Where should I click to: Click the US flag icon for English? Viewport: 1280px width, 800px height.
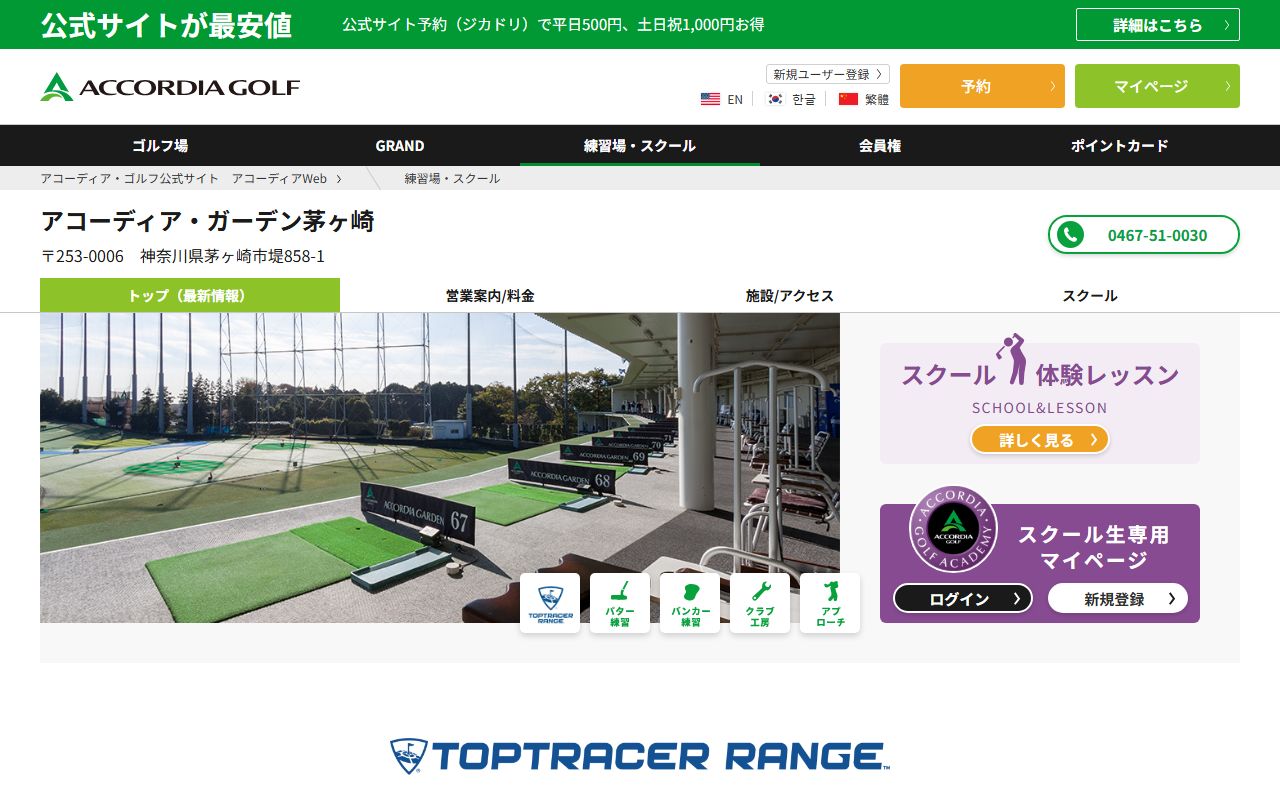[710, 99]
